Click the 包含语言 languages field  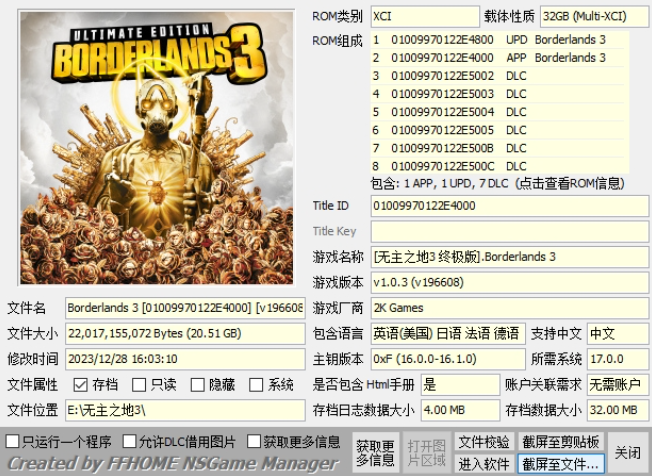448,334
